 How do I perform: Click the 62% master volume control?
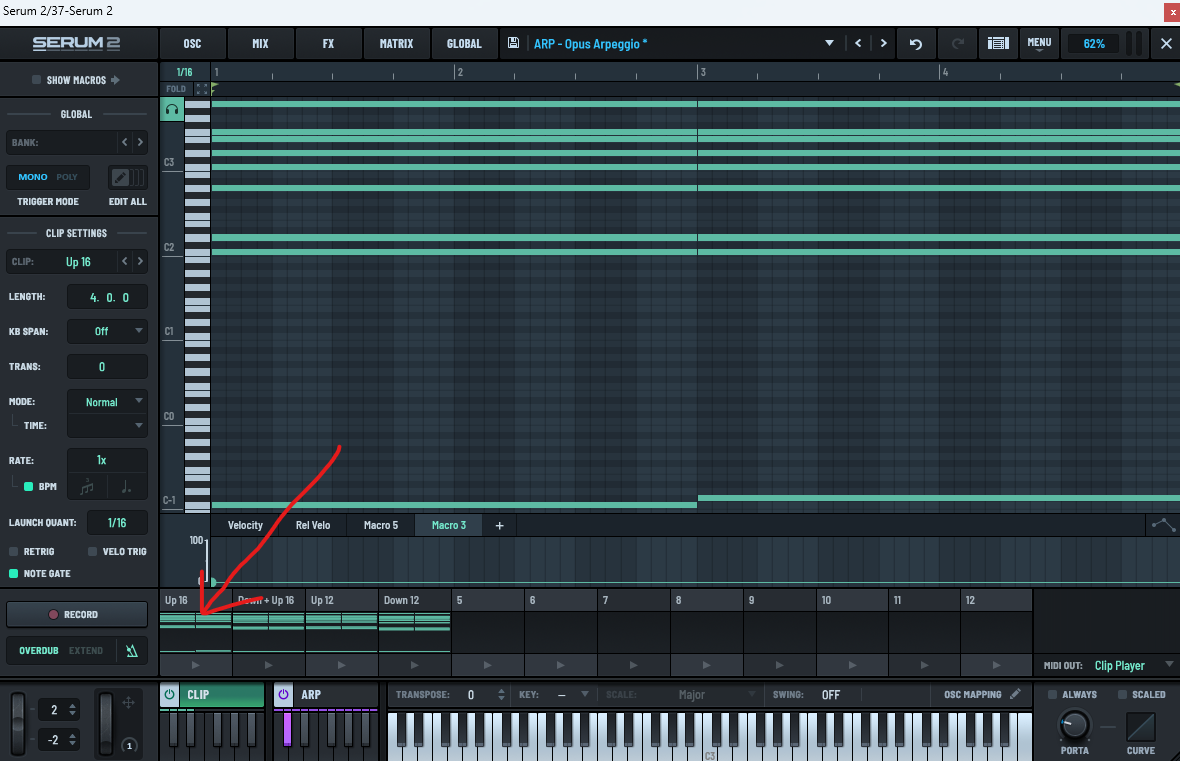(x=1094, y=44)
